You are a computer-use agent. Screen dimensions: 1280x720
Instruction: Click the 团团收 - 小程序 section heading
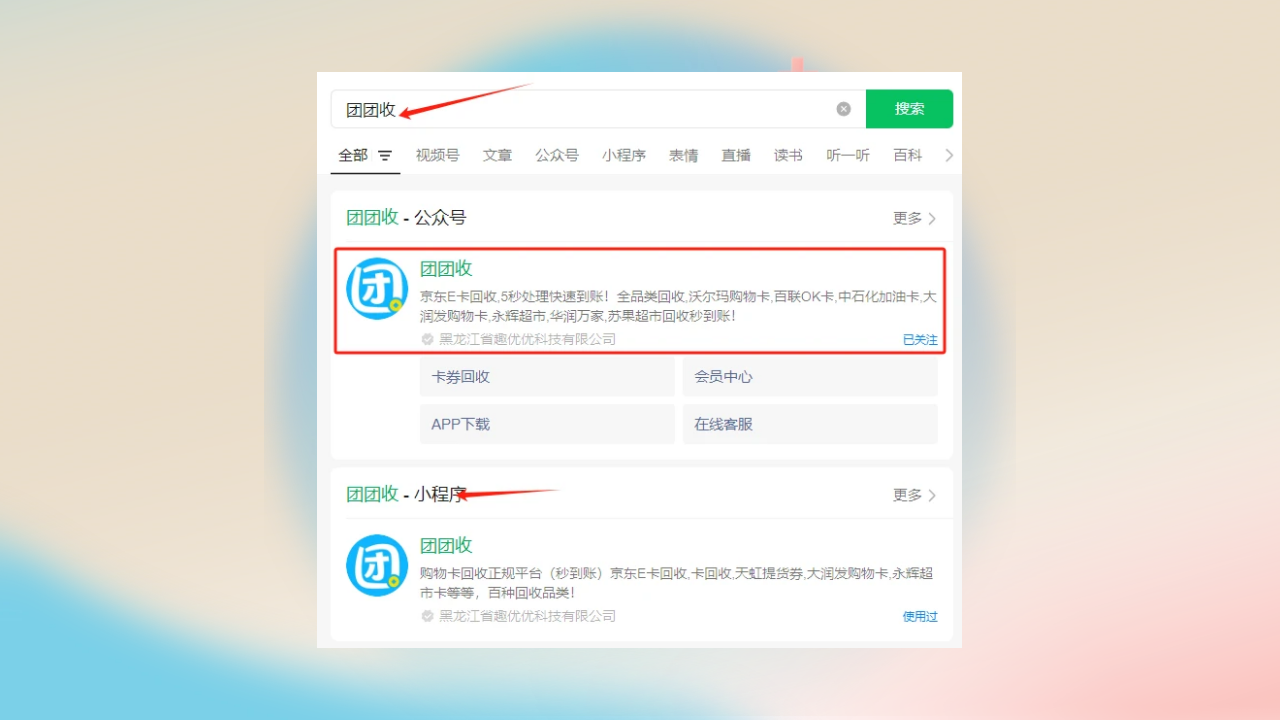[406, 494]
